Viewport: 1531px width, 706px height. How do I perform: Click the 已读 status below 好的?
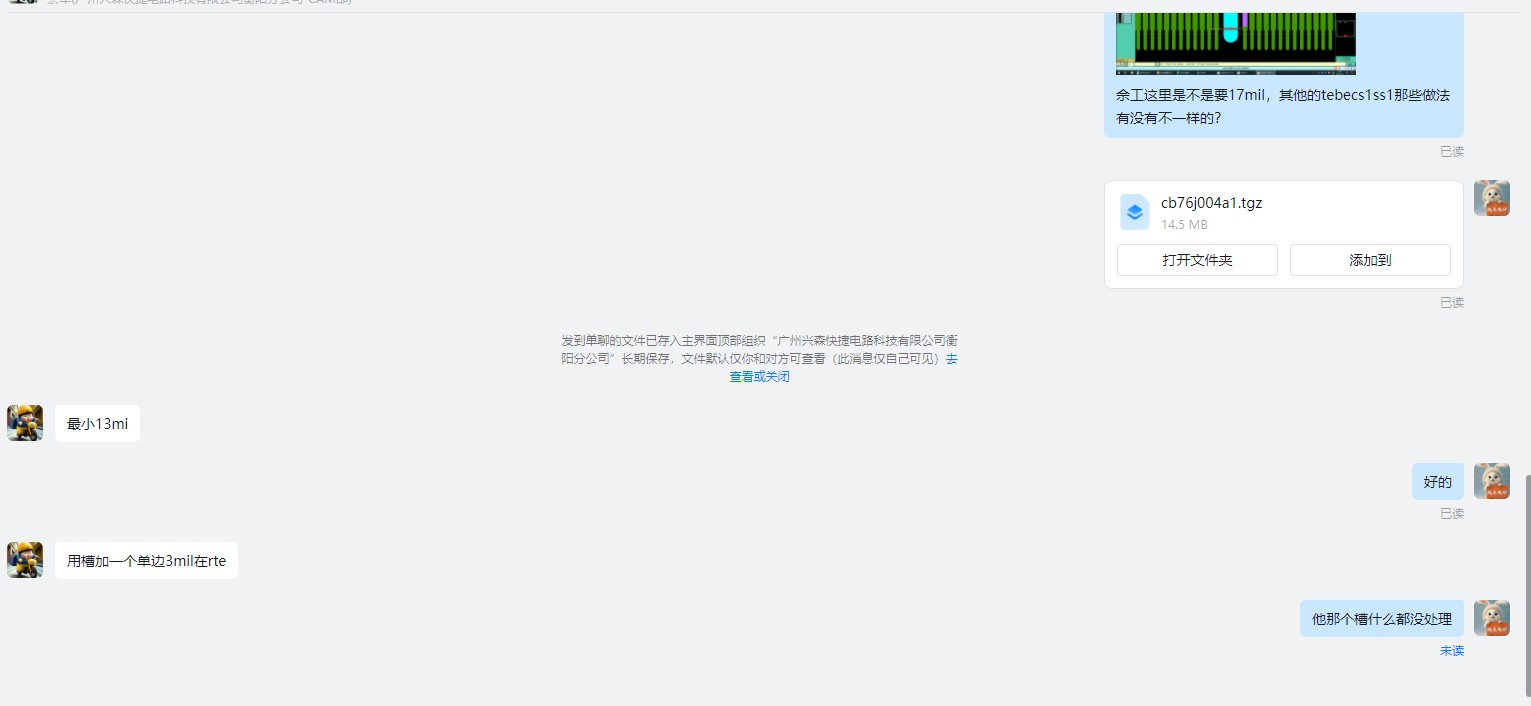click(x=1452, y=513)
